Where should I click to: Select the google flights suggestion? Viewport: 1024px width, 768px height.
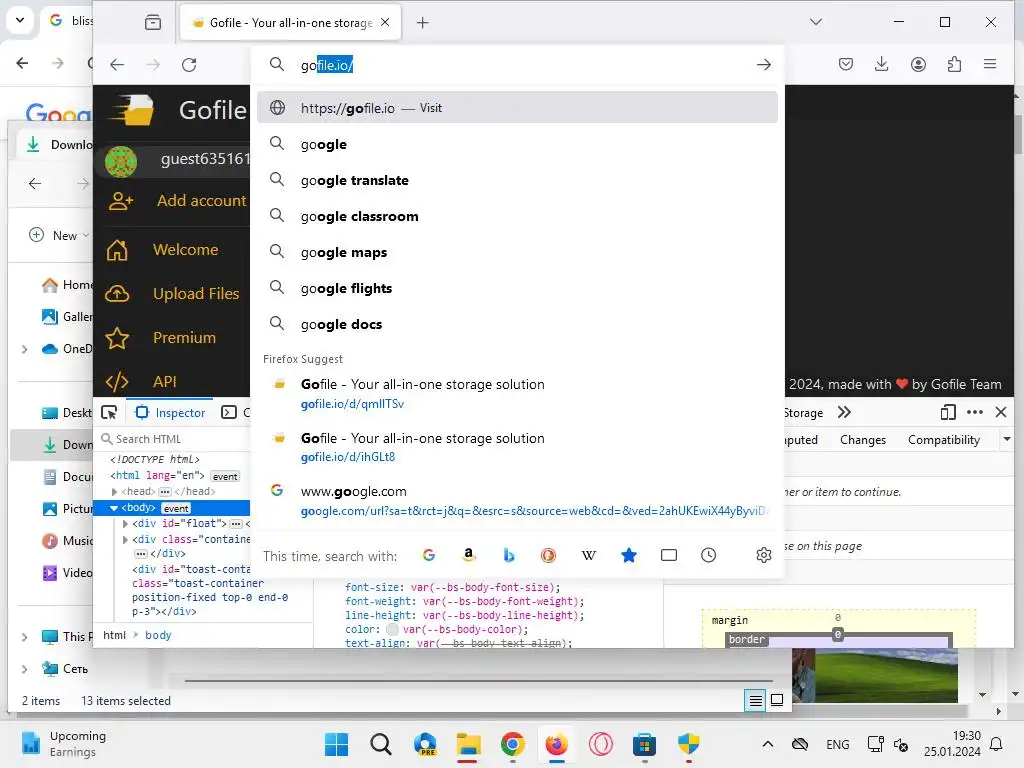pos(517,288)
